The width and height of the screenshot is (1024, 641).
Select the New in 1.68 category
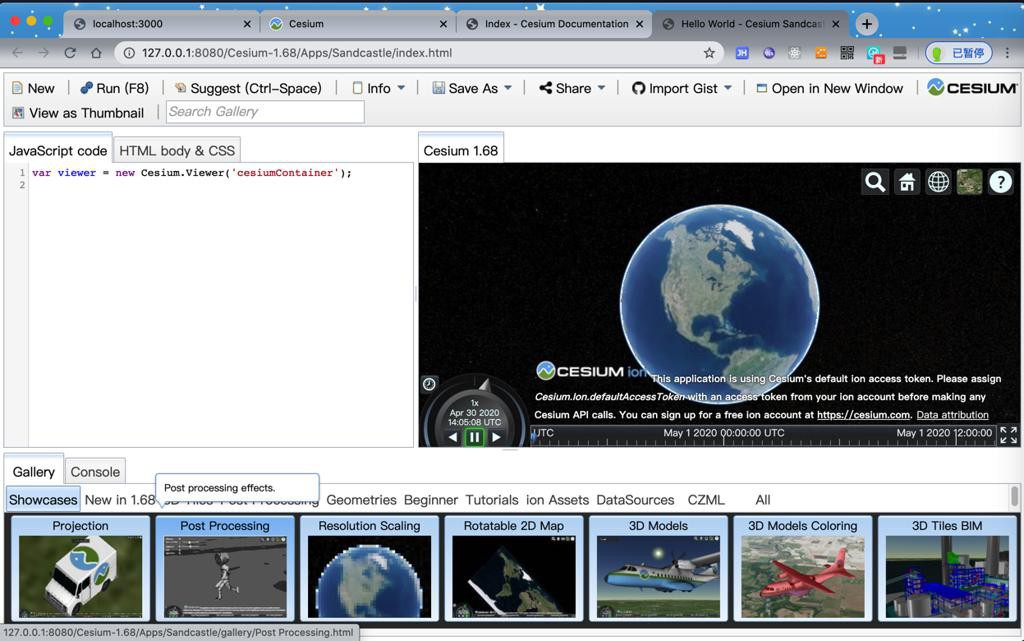(x=120, y=500)
